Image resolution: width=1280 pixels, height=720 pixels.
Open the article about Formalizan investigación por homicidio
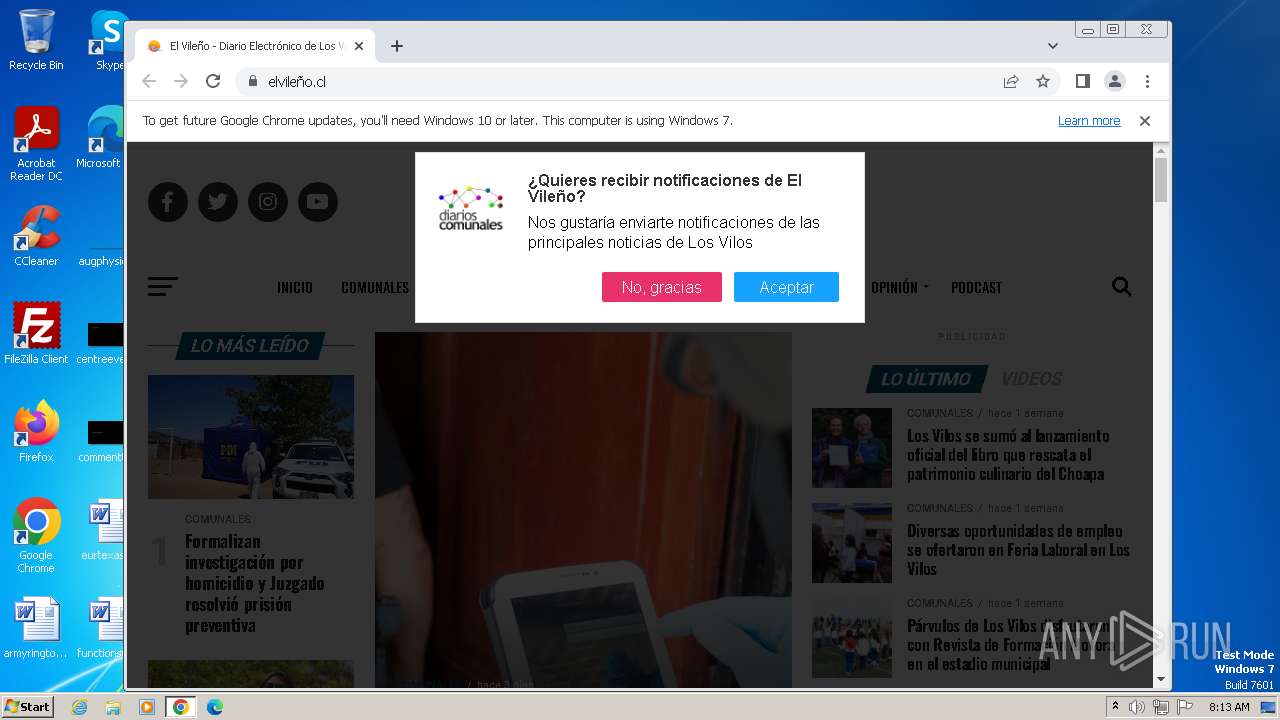[x=254, y=583]
